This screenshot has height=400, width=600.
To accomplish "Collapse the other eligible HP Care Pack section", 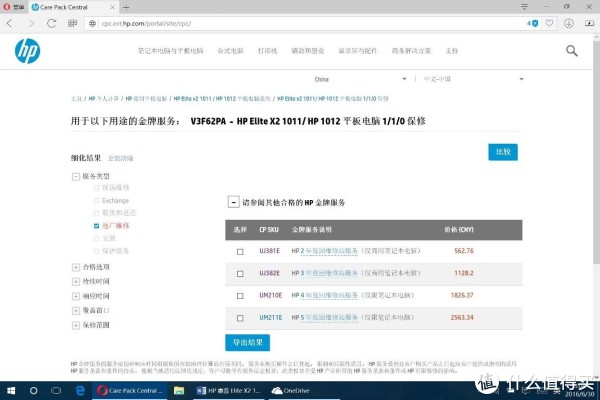I will pos(233,202).
